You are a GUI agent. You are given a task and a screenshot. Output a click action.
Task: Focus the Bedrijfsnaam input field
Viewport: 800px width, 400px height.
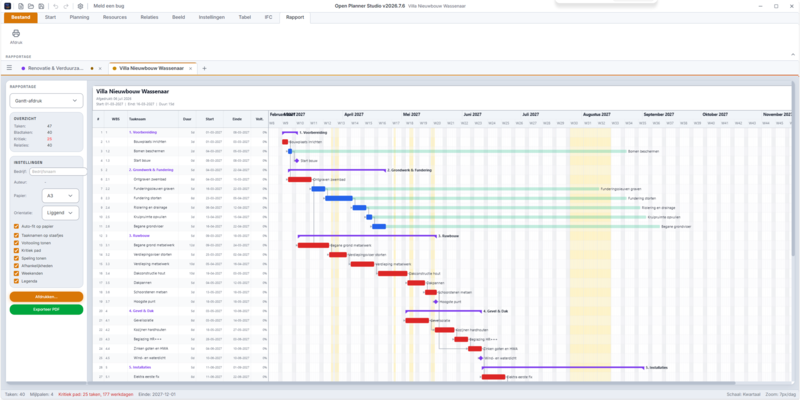coord(58,172)
